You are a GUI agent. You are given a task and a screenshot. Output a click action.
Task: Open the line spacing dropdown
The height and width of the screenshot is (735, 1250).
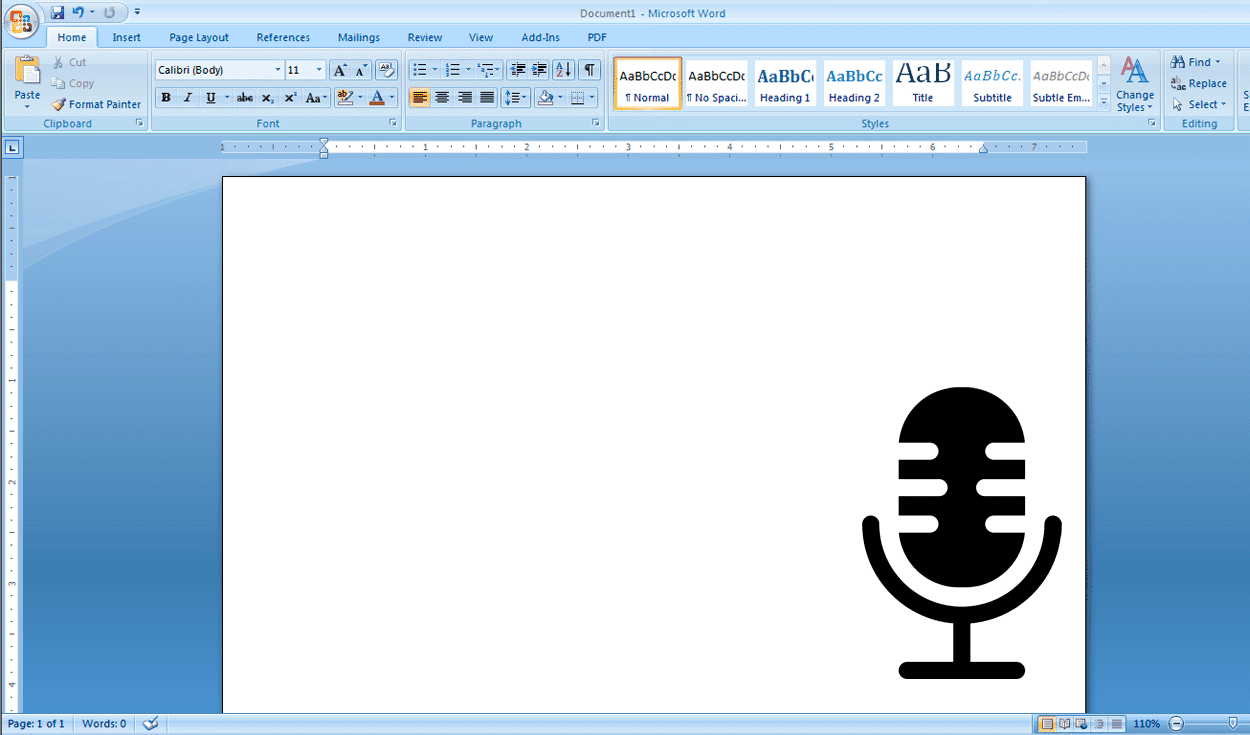pos(523,97)
